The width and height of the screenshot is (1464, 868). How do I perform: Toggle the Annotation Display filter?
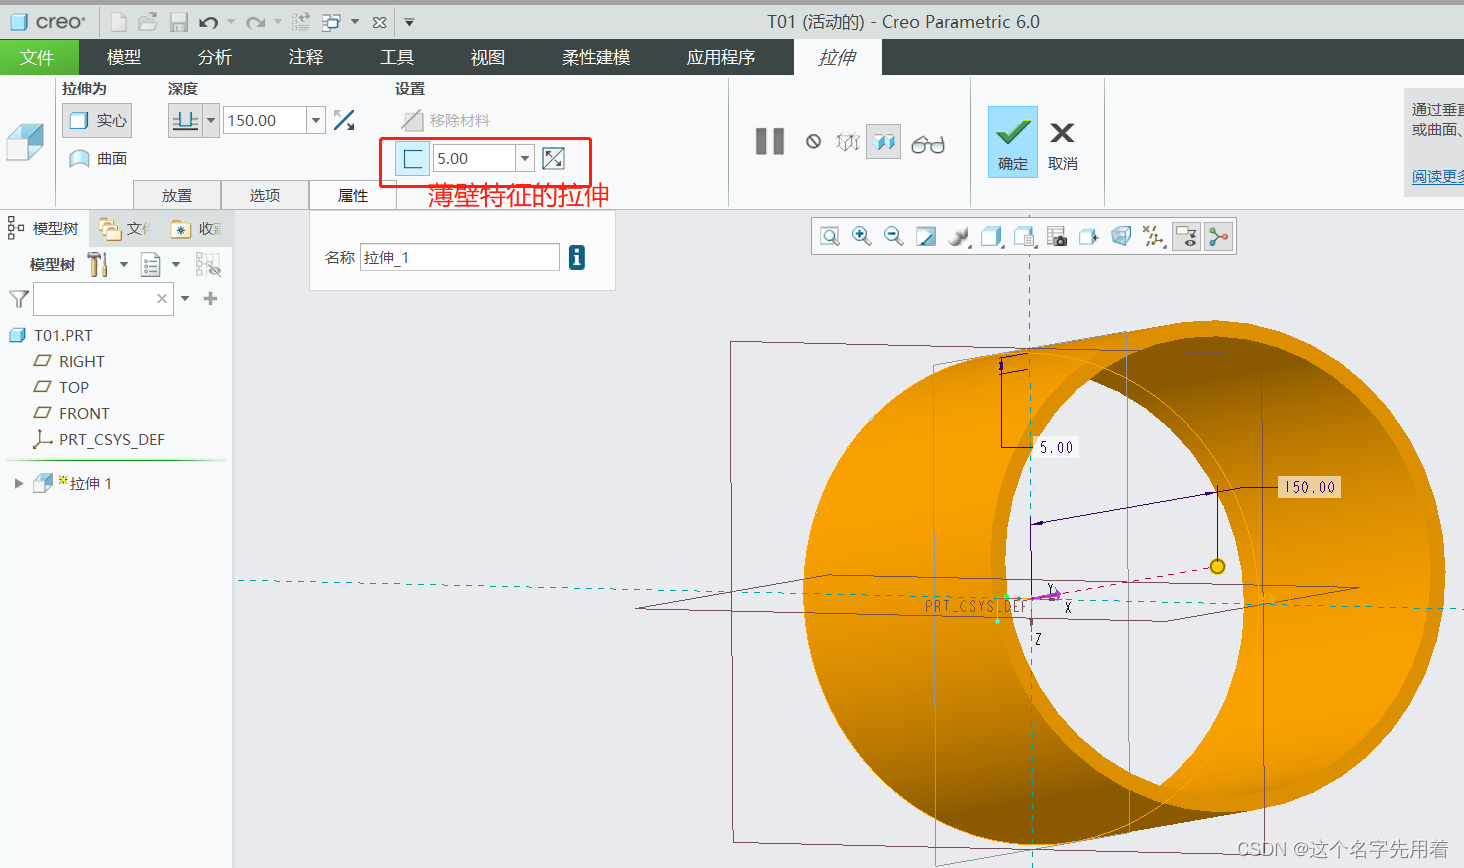tap(1186, 236)
